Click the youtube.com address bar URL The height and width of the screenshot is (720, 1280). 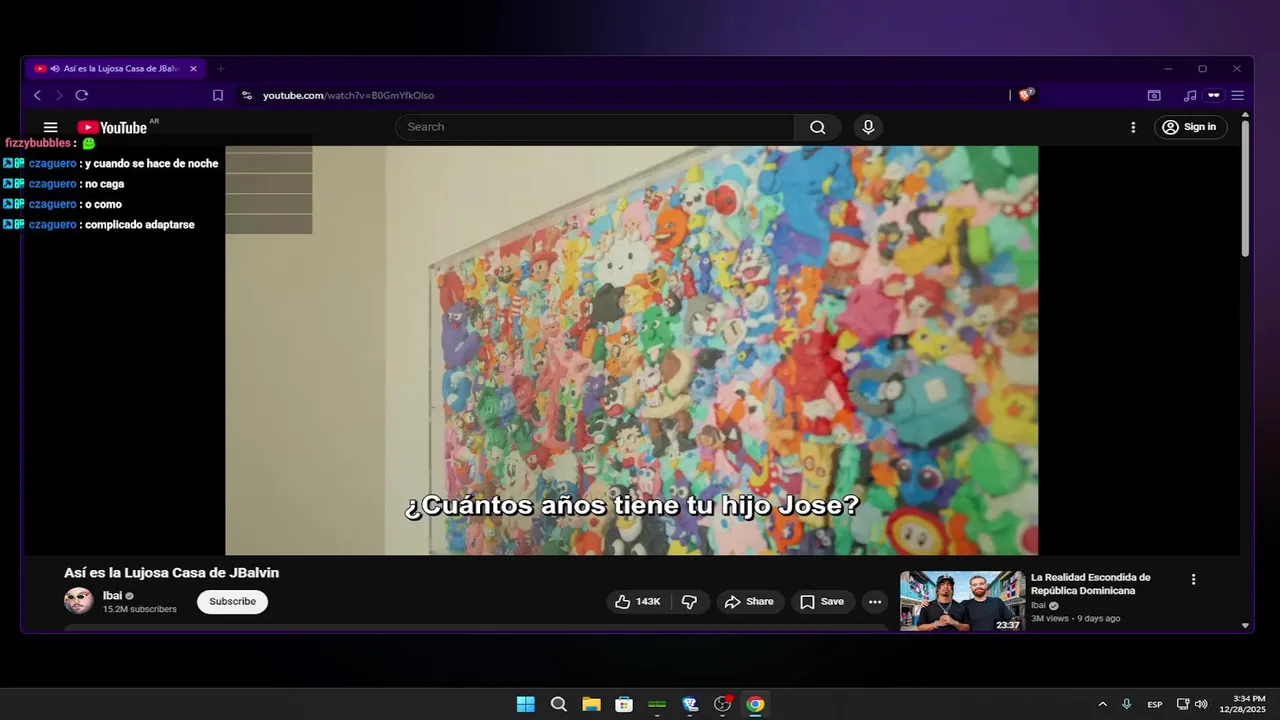(x=348, y=95)
